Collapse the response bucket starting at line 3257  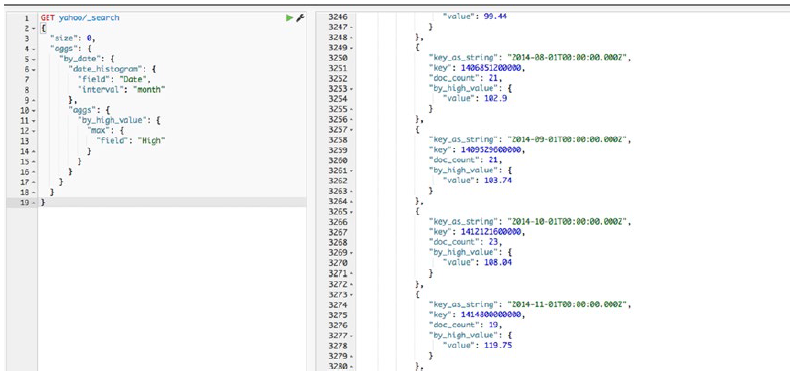click(x=352, y=130)
